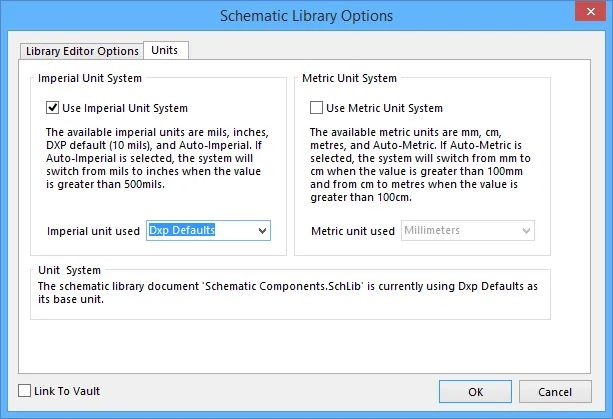Click the Schematic Library Options title bar
This screenshot has width=613, height=419.
pyautogui.click(x=306, y=16)
